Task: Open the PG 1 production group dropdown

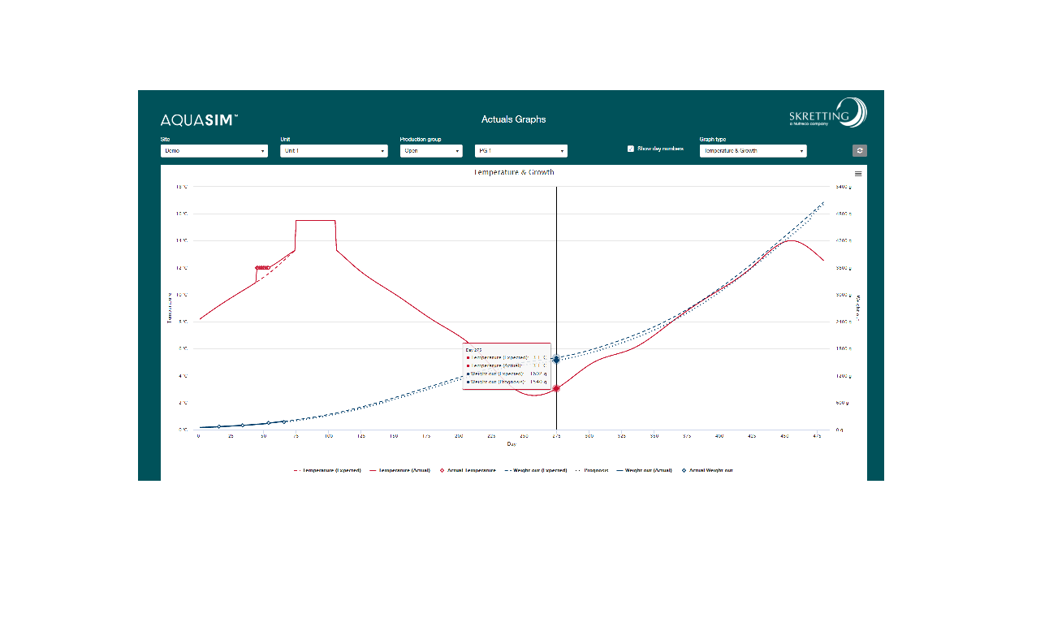Action: pos(521,151)
